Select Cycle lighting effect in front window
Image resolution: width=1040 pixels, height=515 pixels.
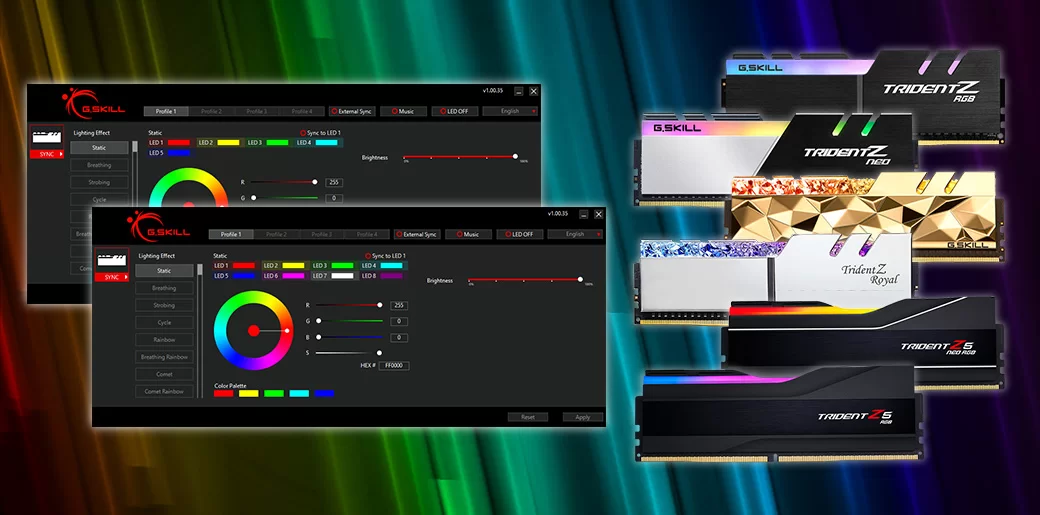coord(164,323)
